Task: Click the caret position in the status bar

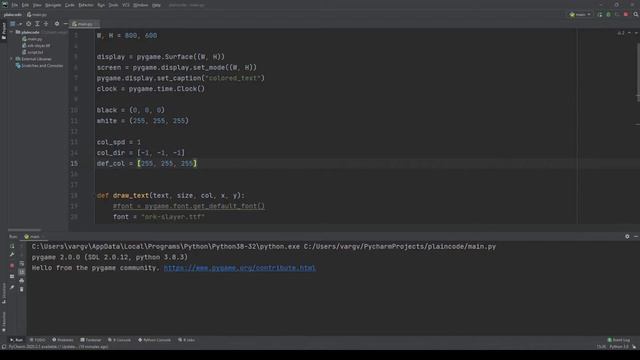Action: [601, 347]
